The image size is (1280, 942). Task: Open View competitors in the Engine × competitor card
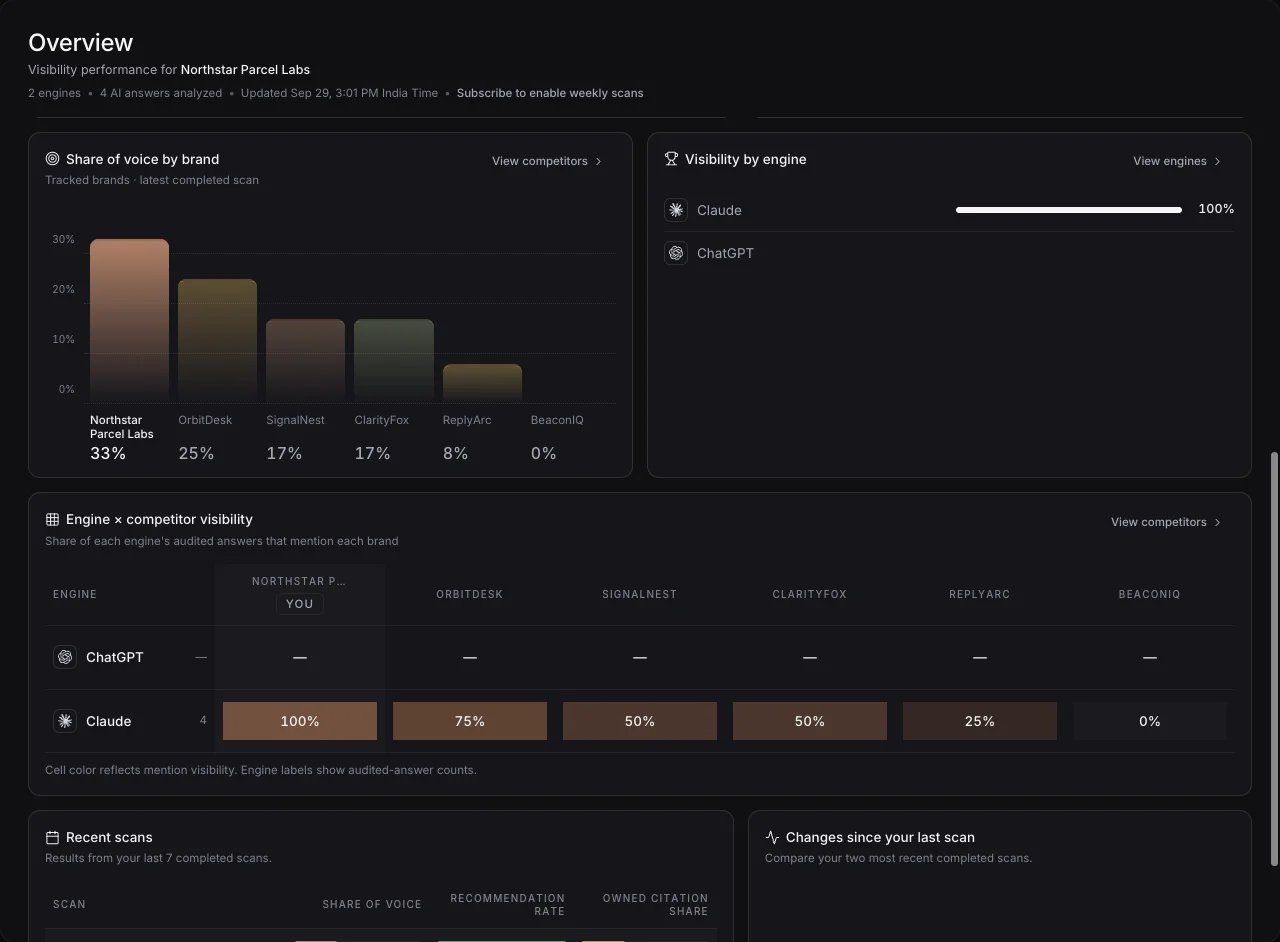1166,522
